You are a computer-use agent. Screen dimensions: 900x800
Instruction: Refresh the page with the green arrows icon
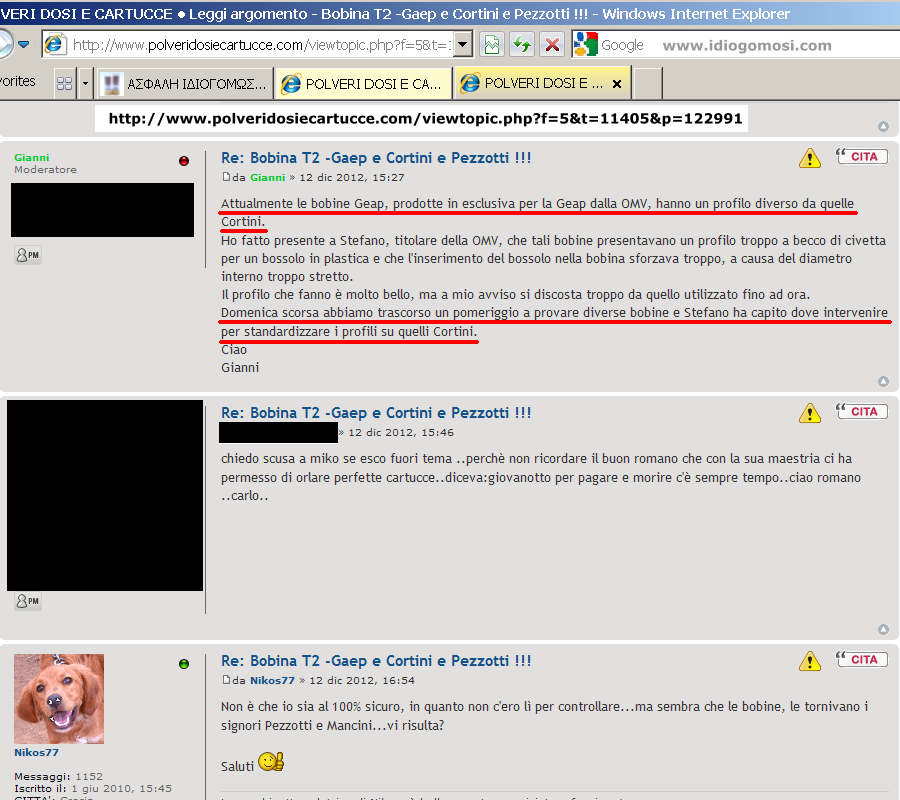coord(522,45)
